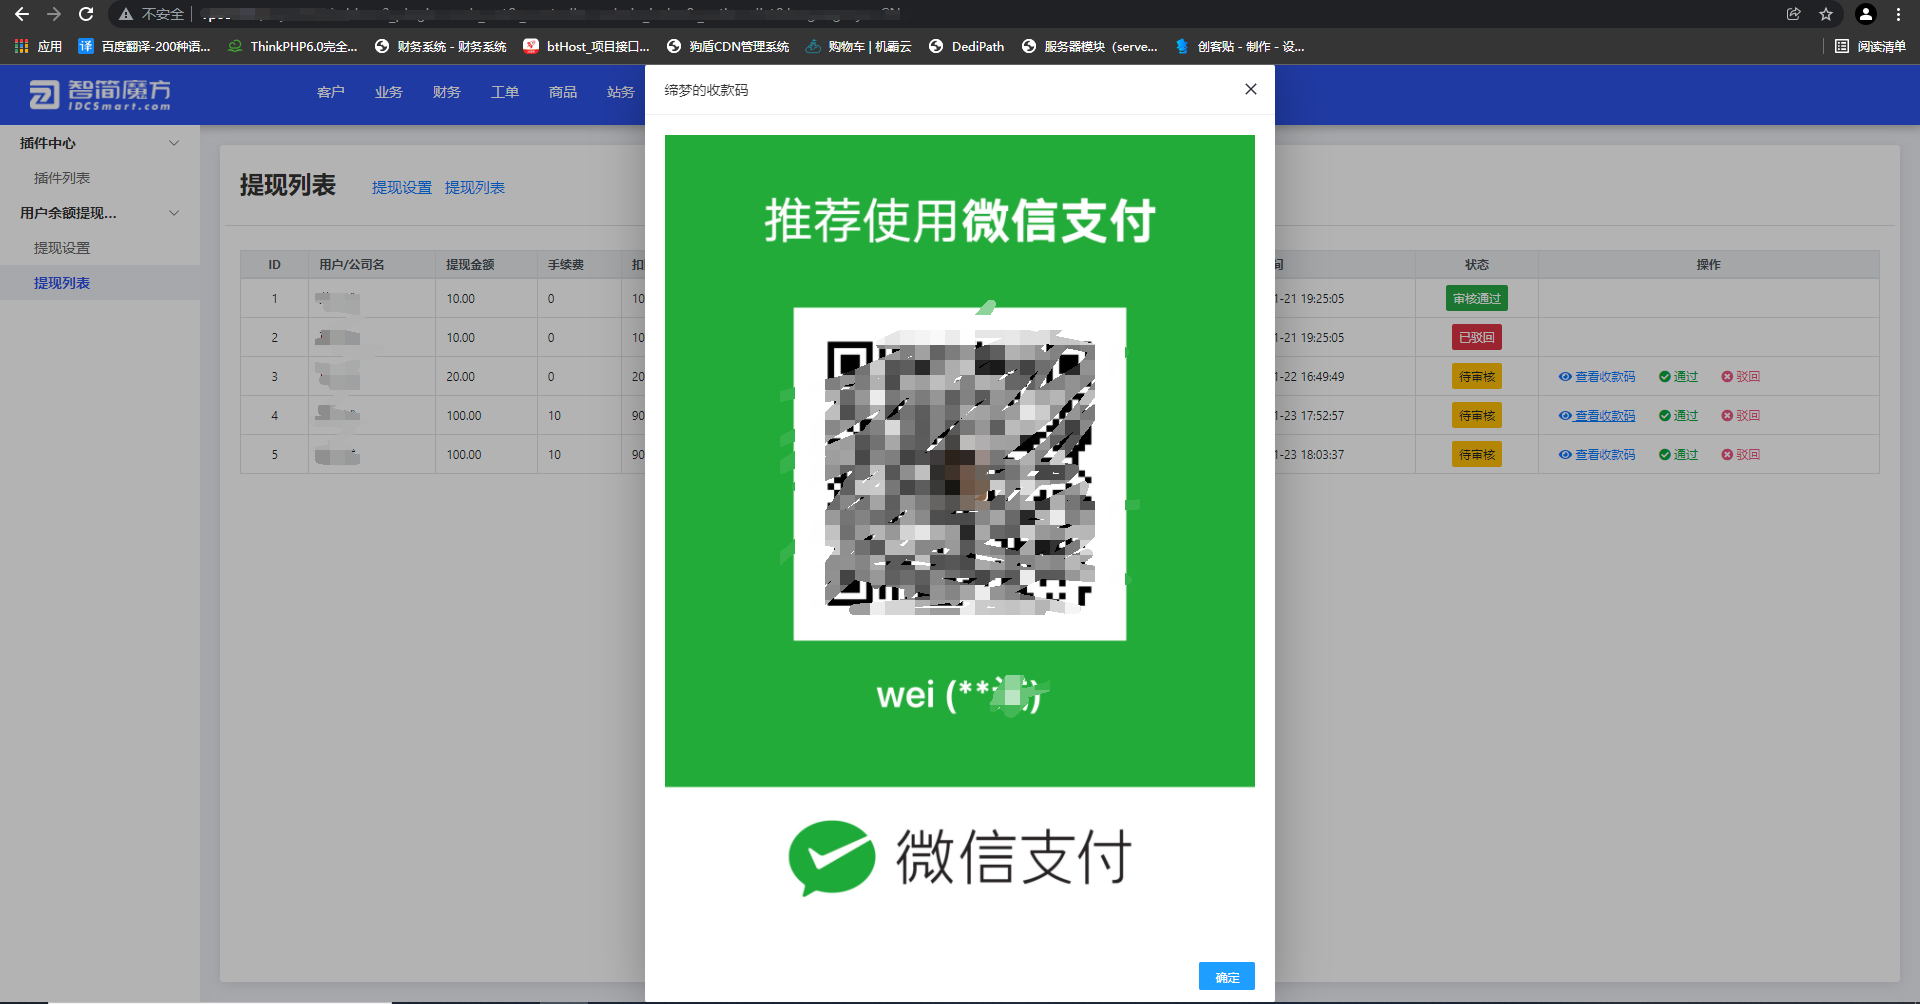The image size is (1920, 1004).
Task: Approve 通过 for the 18:03:37 row
Action: pyautogui.click(x=1678, y=455)
